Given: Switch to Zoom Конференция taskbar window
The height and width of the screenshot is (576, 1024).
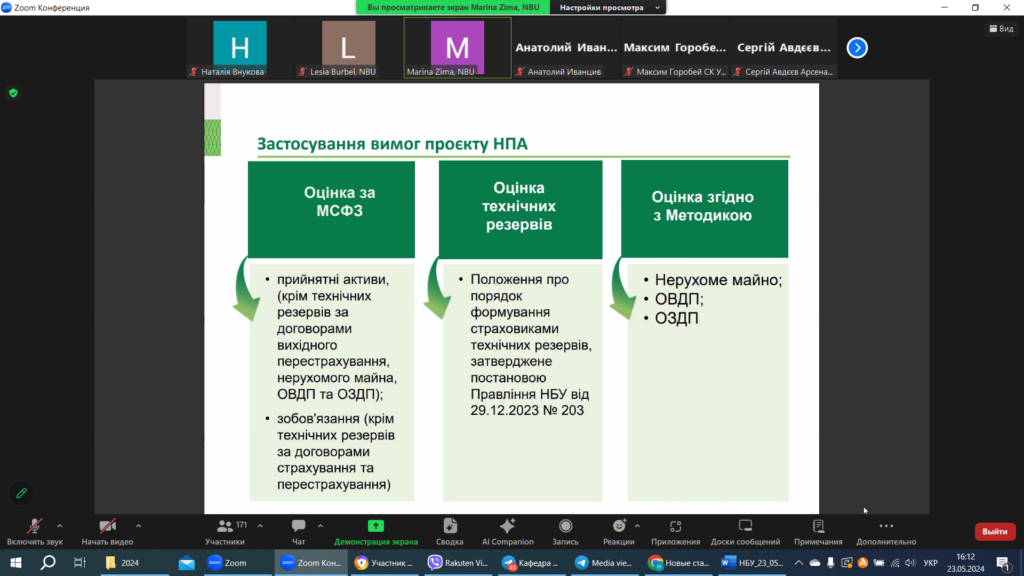Looking at the screenshot, I should pos(311,562).
